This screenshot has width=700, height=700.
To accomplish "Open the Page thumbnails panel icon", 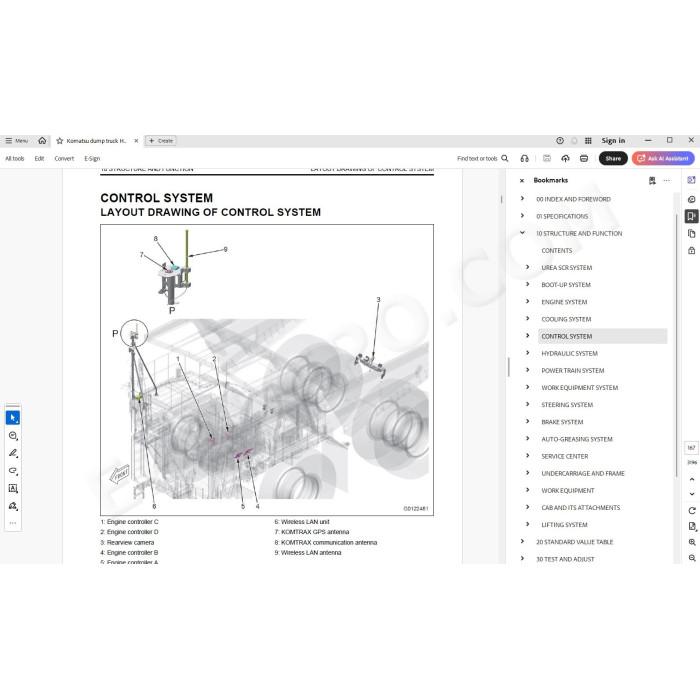I will pyautogui.click(x=692, y=233).
